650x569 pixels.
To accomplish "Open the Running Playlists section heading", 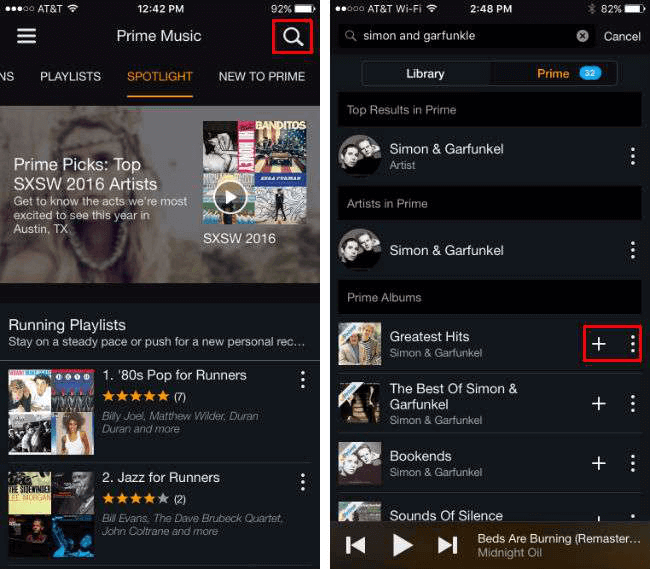I will pyautogui.click(x=67, y=325).
